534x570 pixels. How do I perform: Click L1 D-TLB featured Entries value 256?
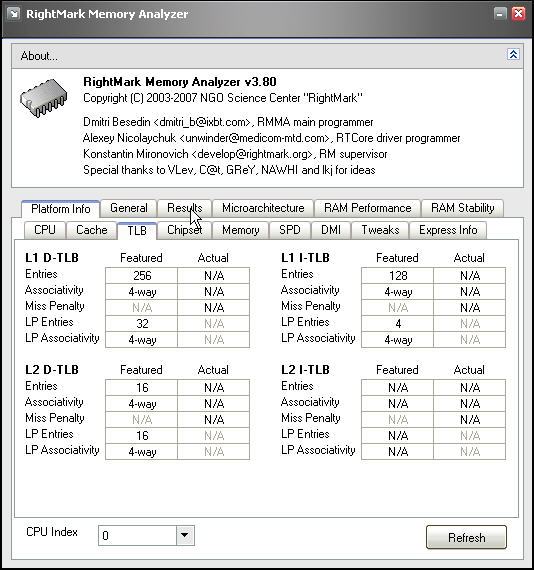coord(142,276)
